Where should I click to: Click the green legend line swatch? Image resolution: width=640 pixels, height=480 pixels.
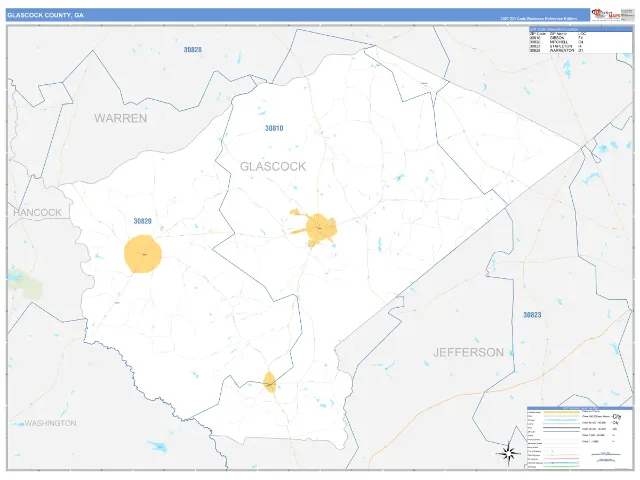pos(562,466)
